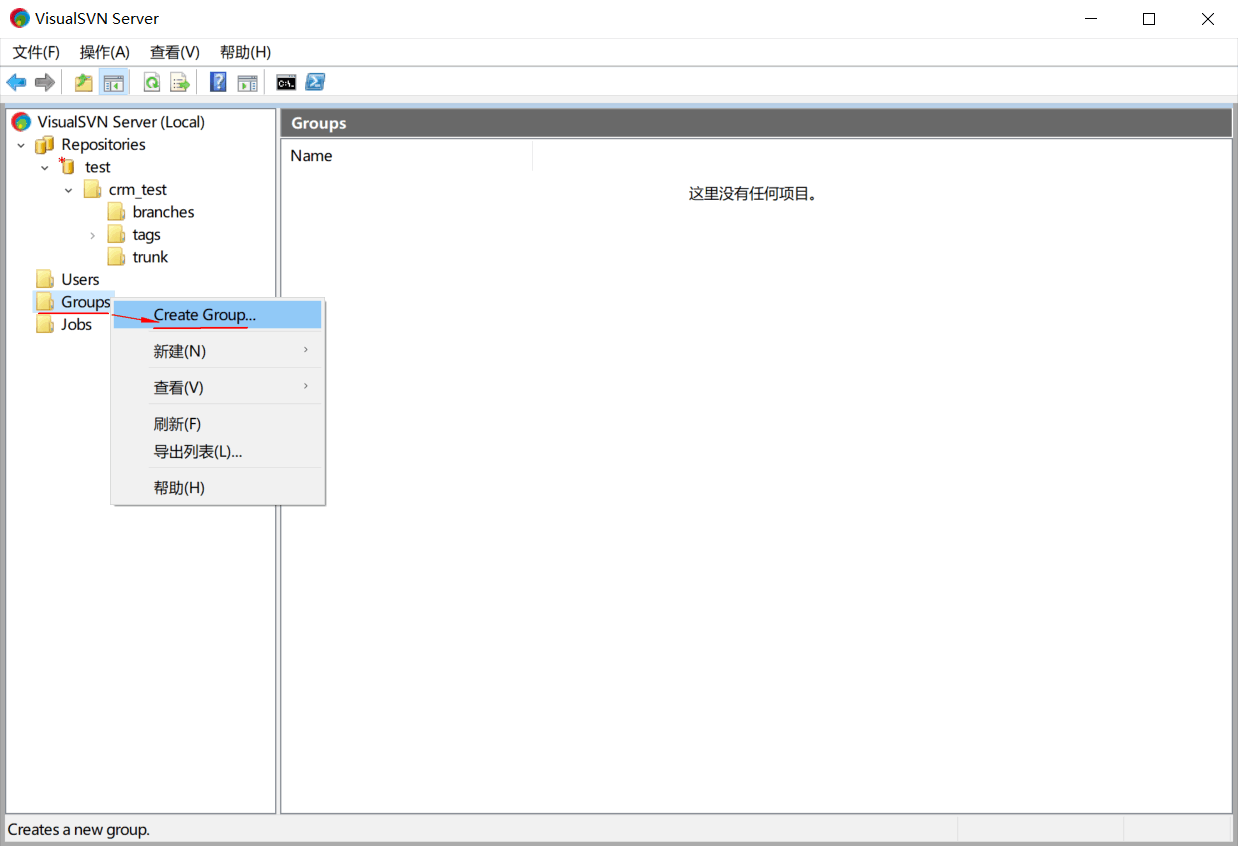
Task: Select the Groups label in tree
Action: tap(85, 302)
